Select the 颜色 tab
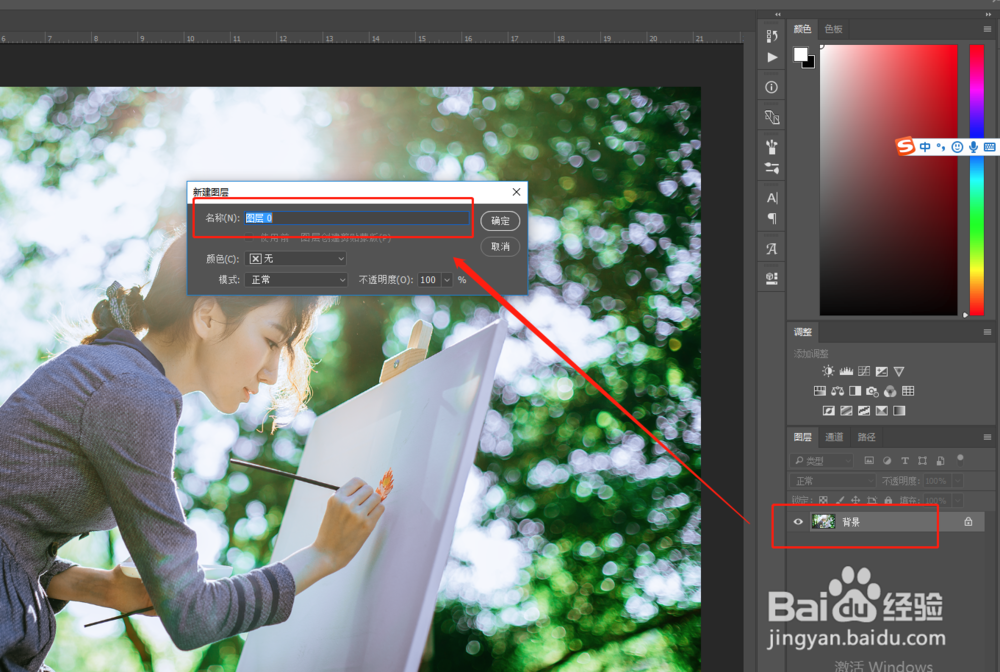 [802, 29]
